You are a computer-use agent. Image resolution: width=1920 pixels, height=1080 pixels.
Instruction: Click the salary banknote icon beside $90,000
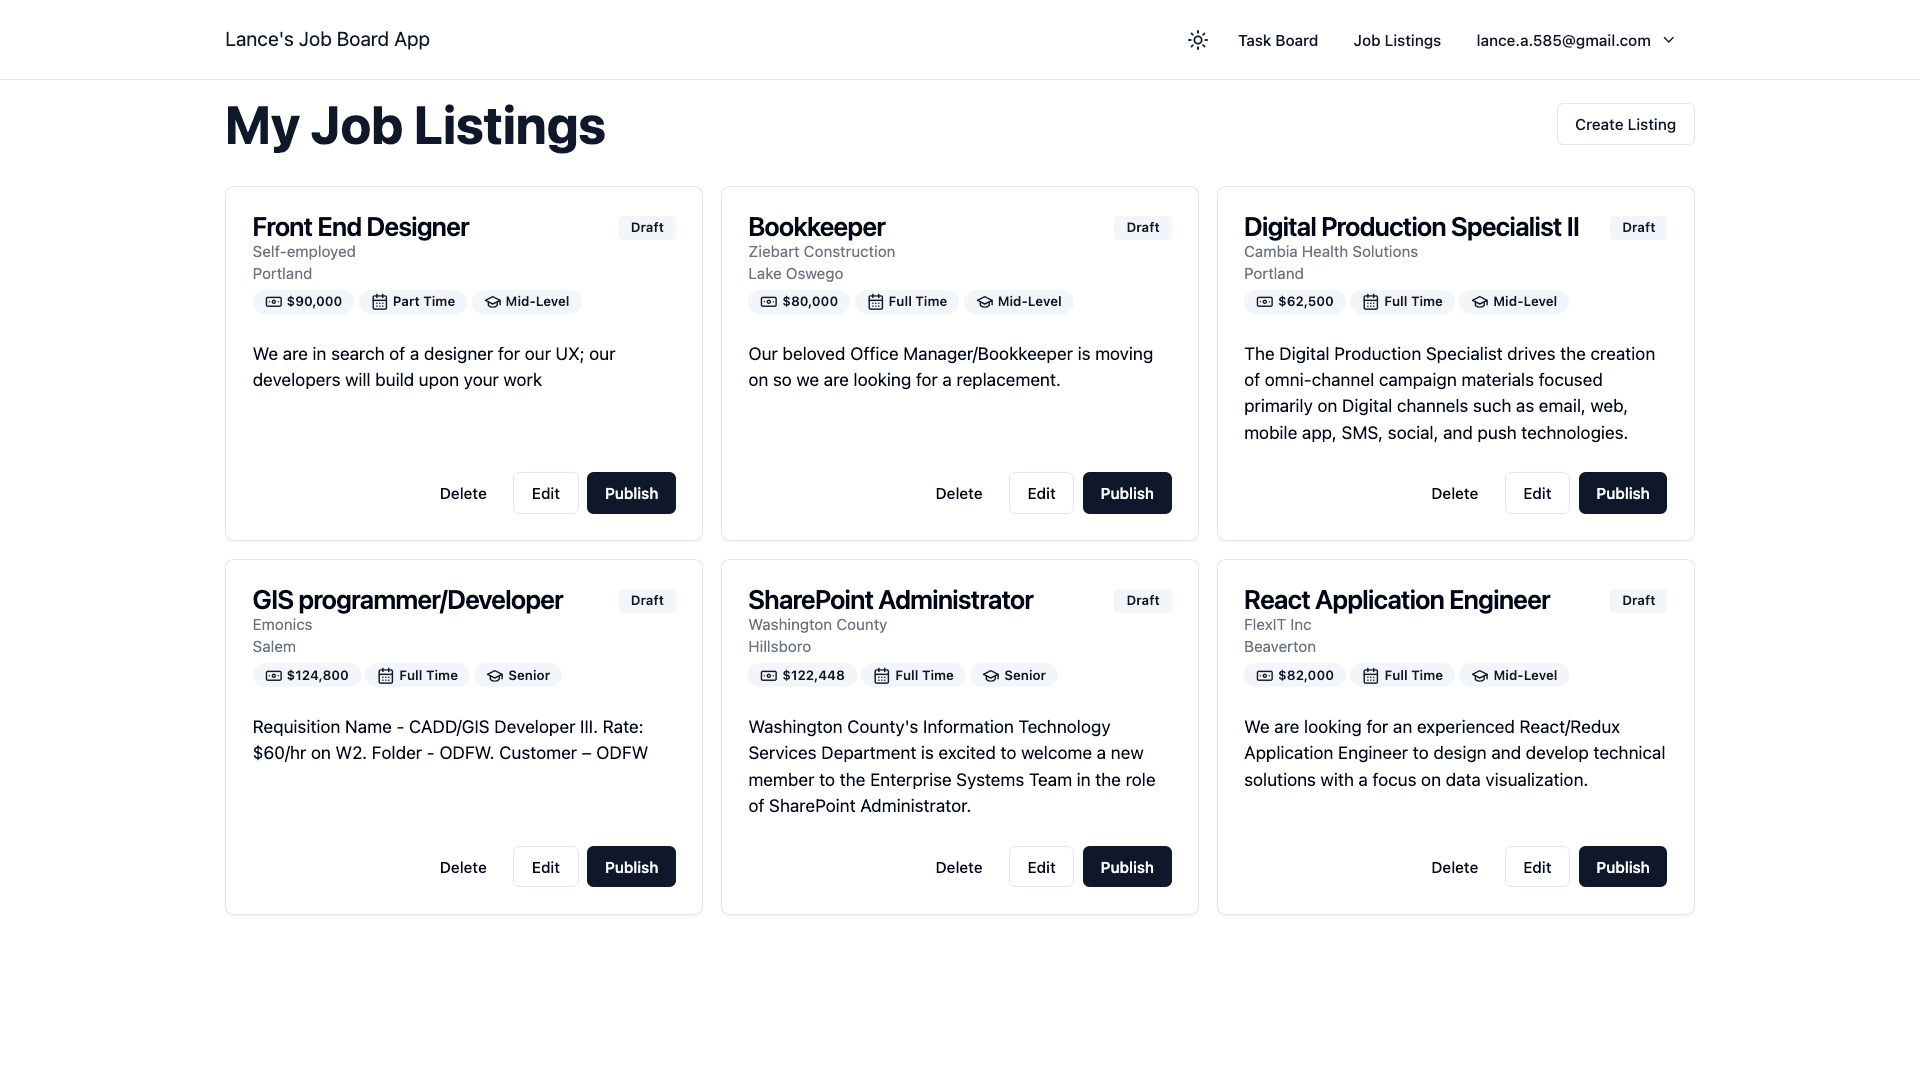click(x=273, y=302)
